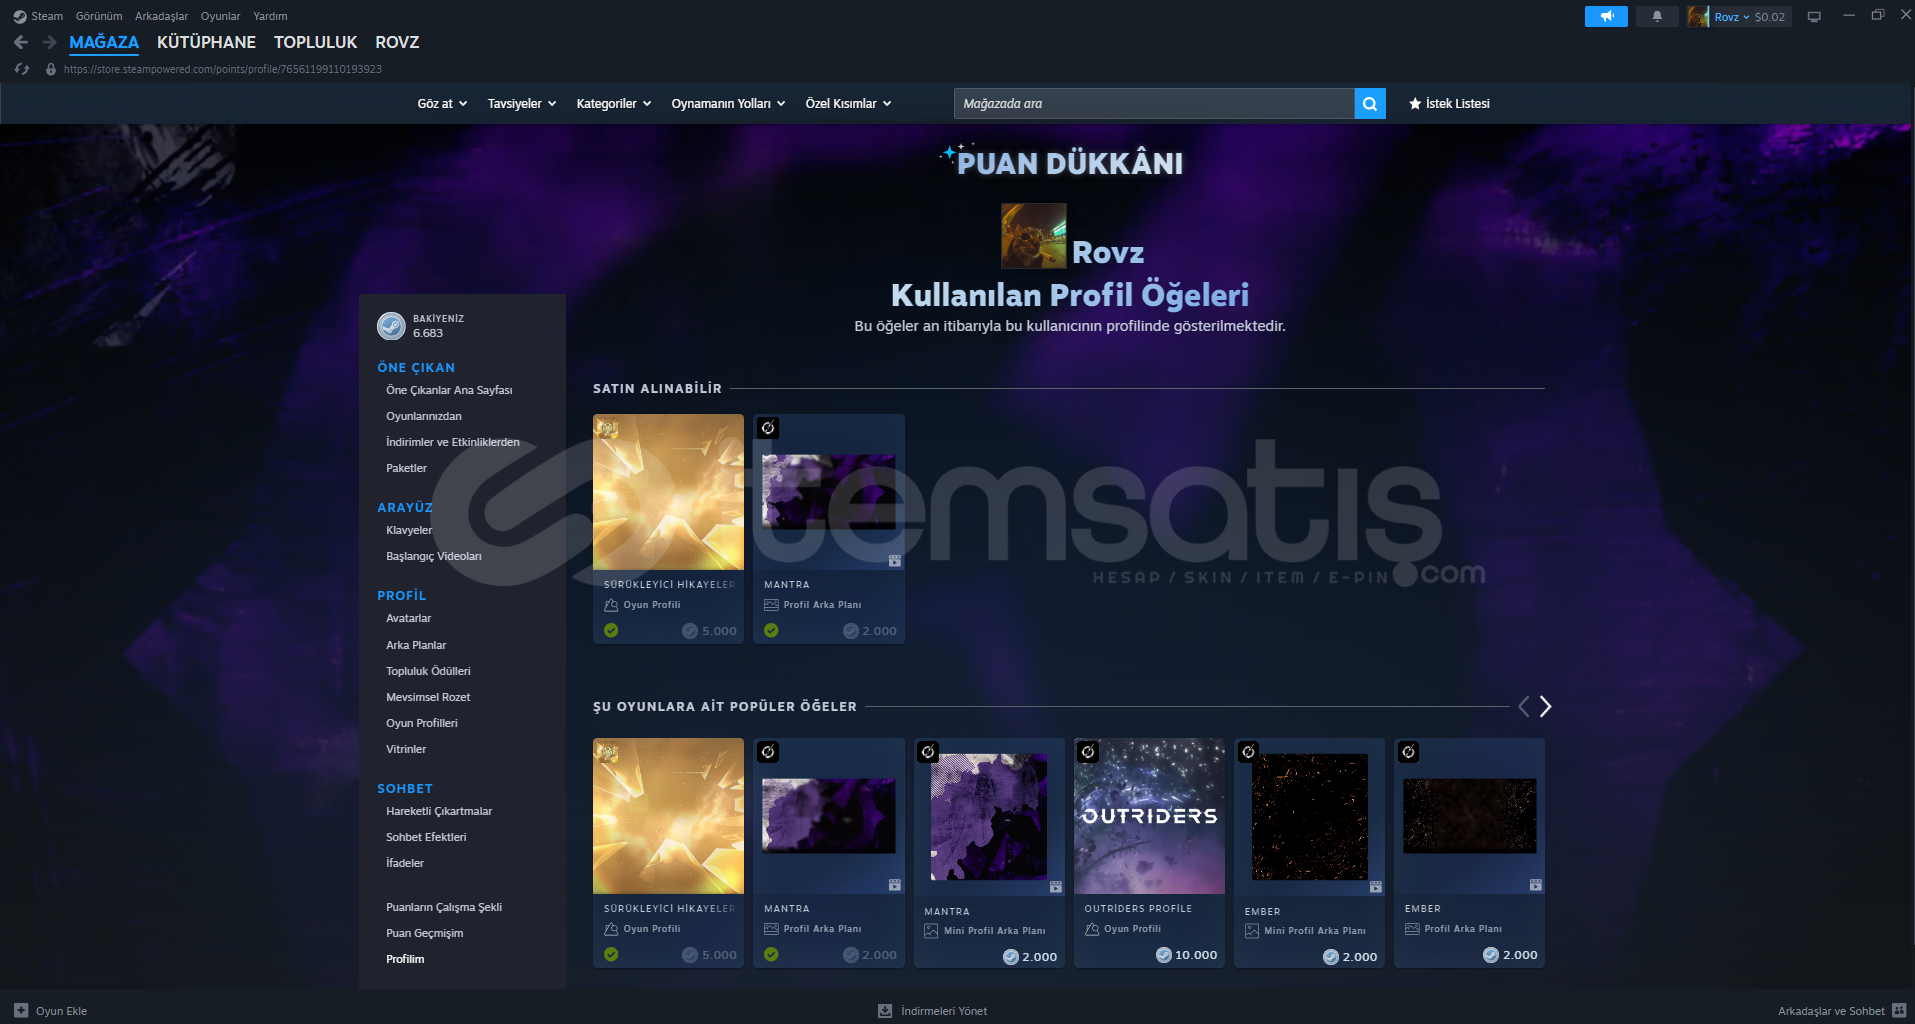Expand the Özel Kısımlar dropdown

point(848,104)
